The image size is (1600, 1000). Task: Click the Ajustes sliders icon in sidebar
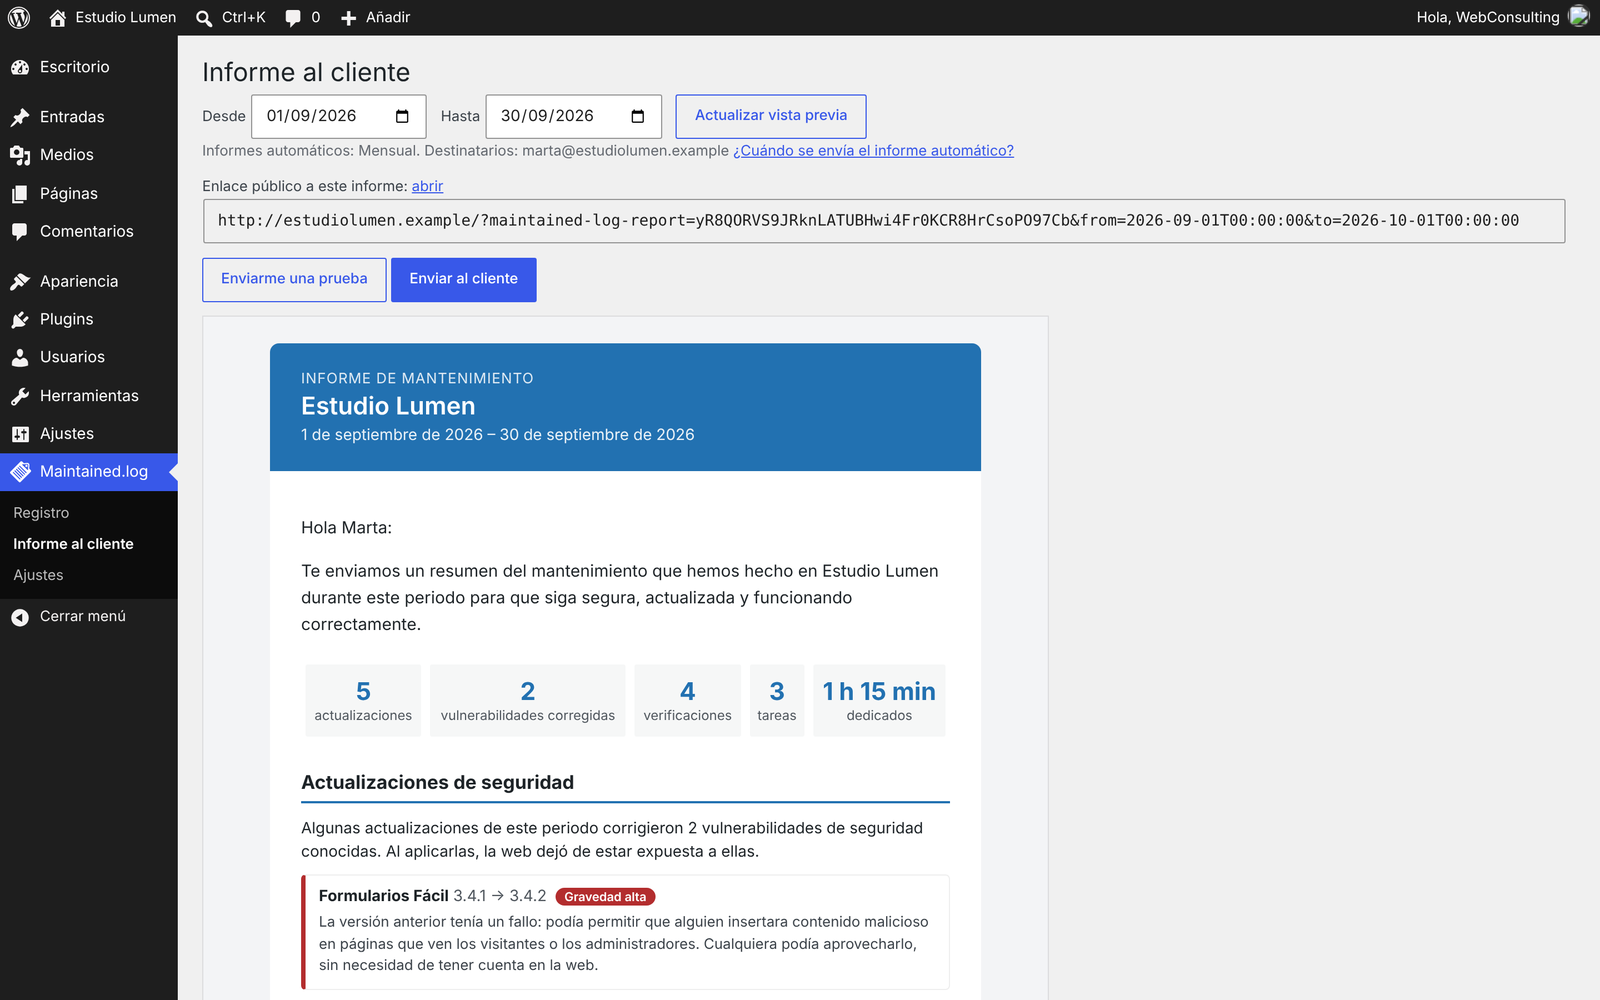click(x=20, y=434)
